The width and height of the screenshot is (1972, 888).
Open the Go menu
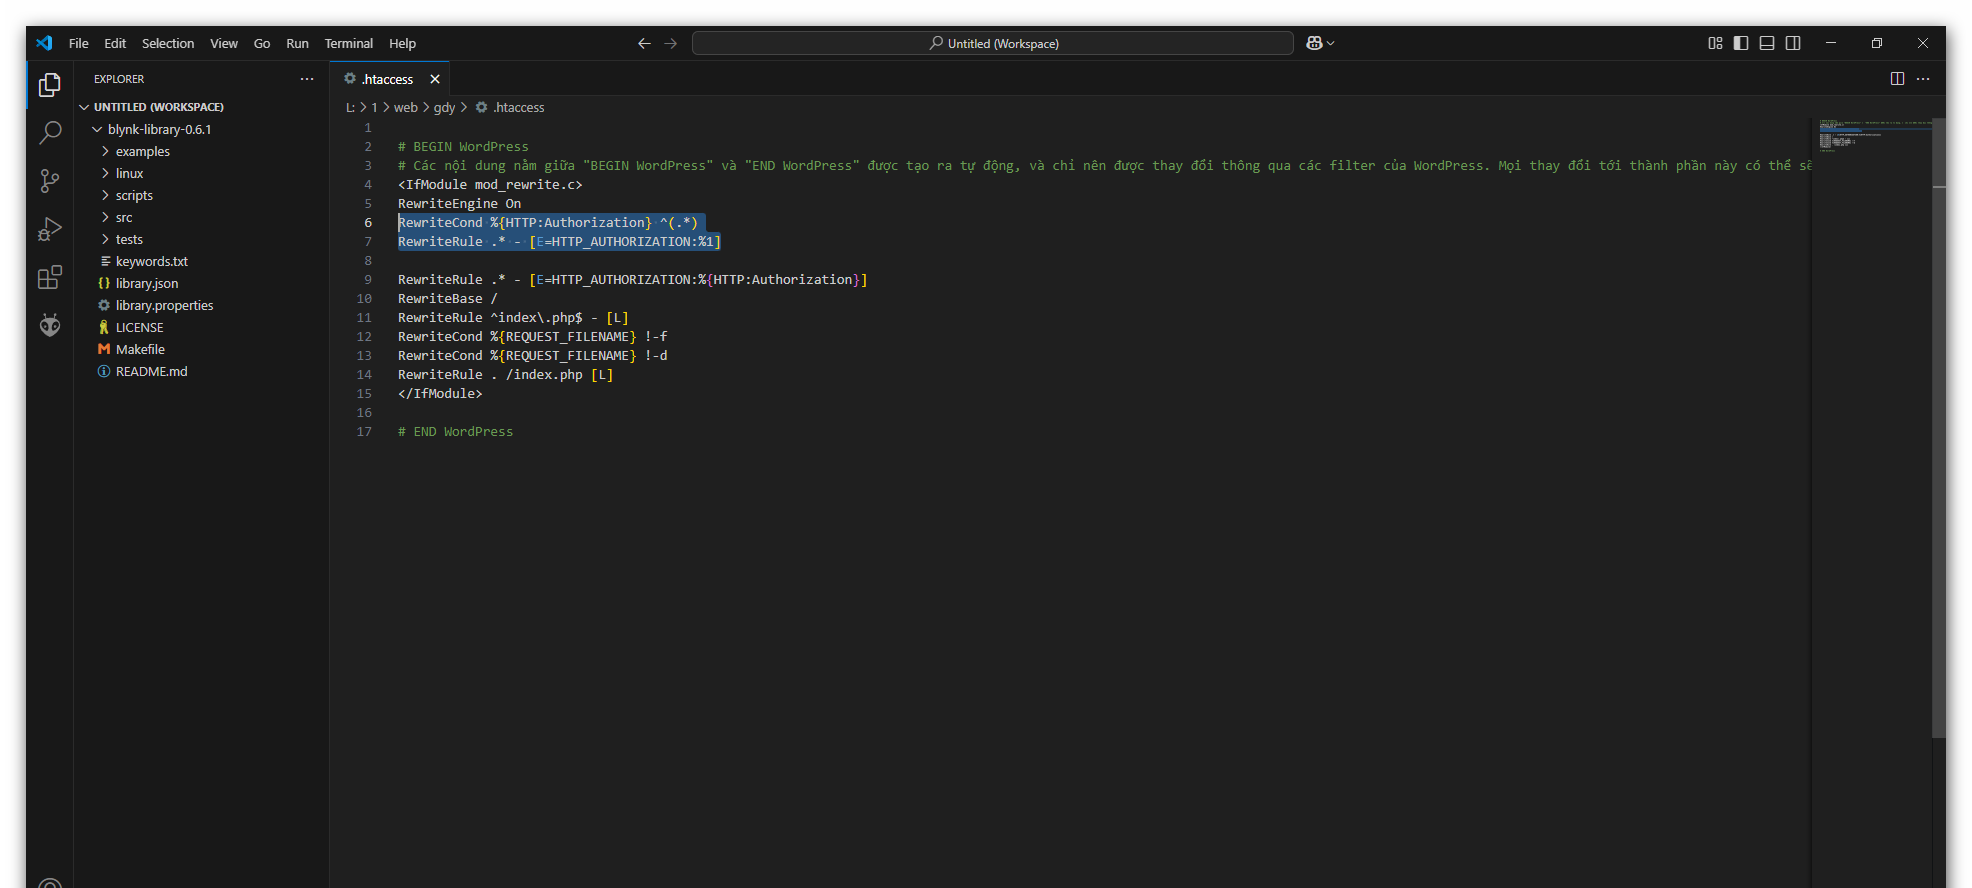tap(262, 43)
